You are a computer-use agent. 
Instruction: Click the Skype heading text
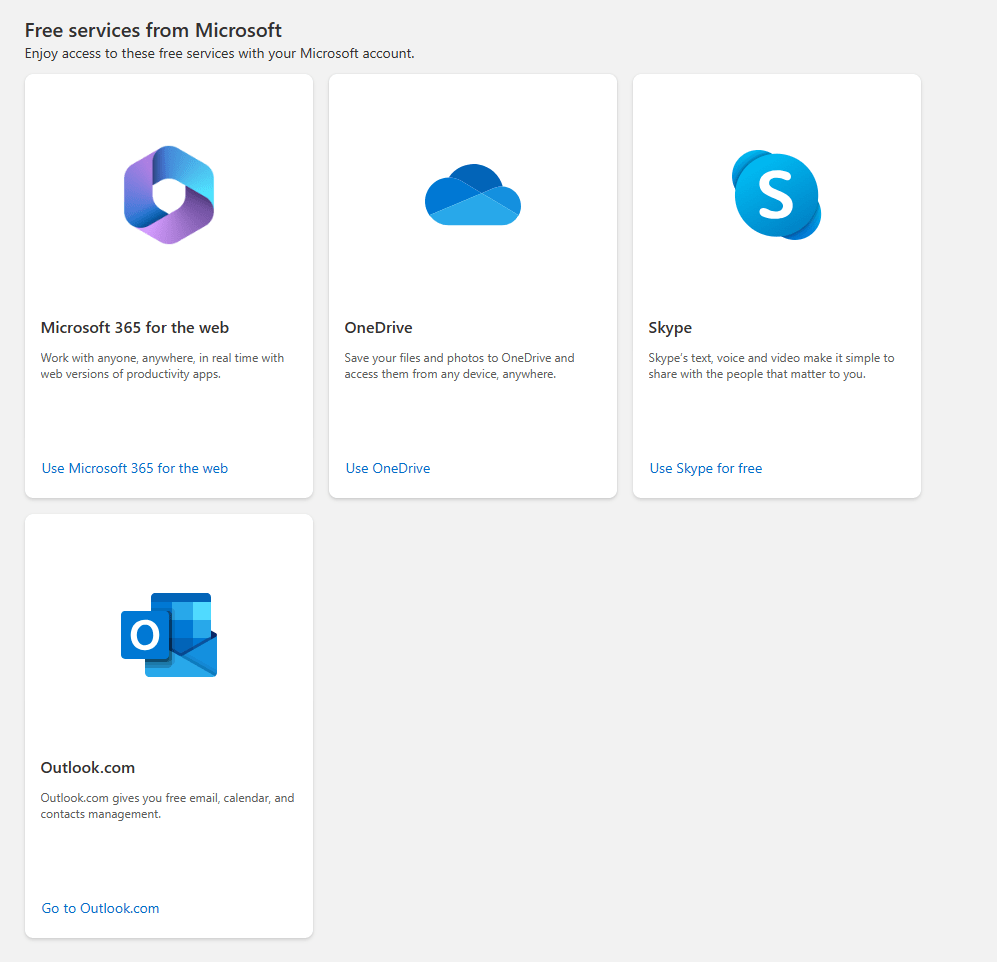click(x=670, y=327)
